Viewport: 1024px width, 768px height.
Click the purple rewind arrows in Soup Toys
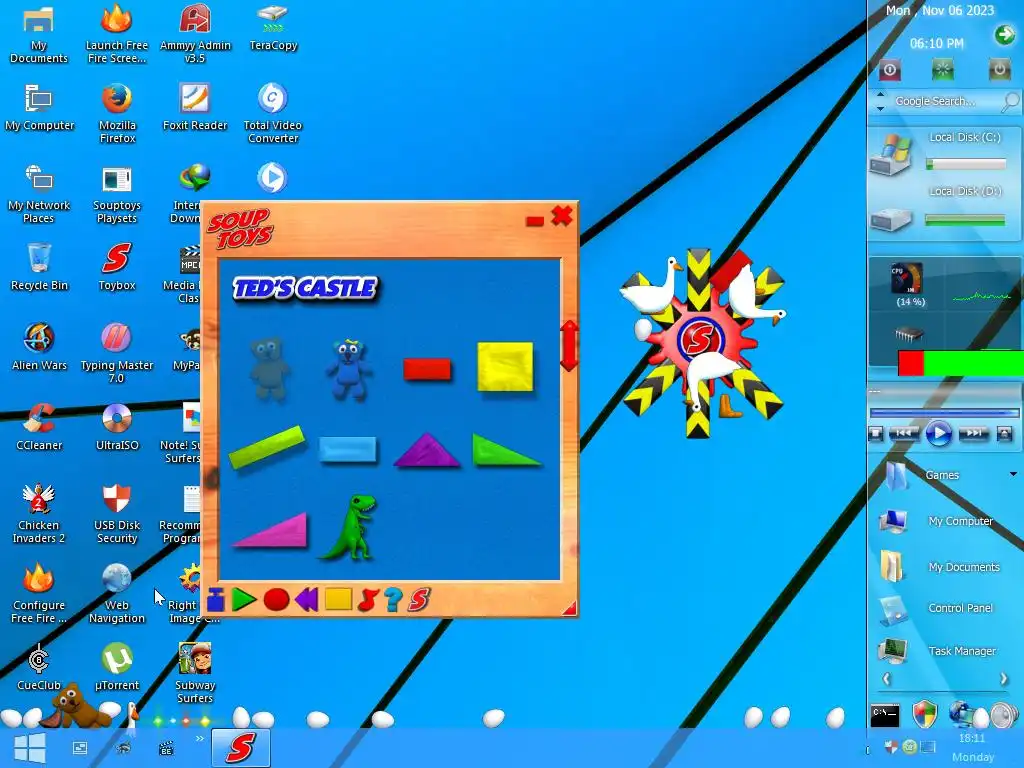(x=306, y=600)
